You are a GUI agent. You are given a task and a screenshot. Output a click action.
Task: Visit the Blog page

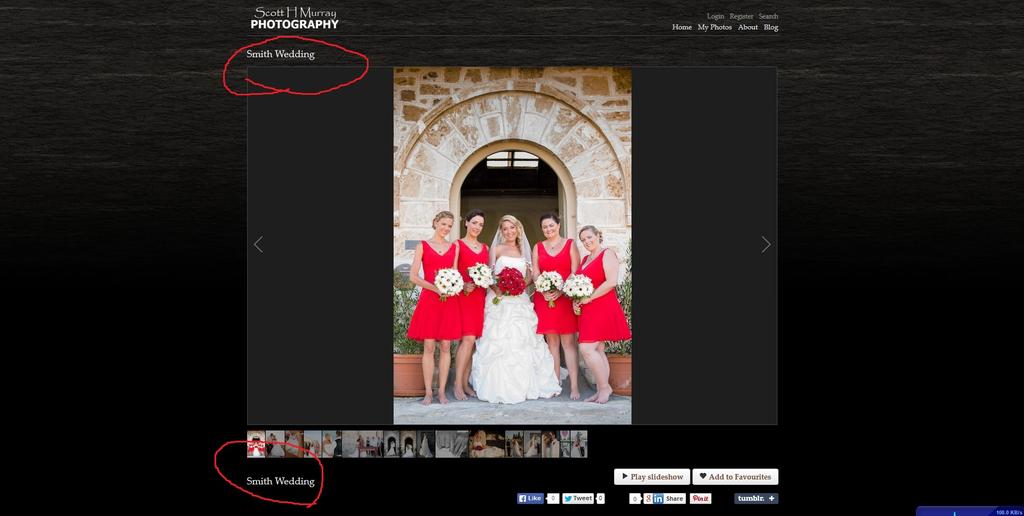point(771,27)
